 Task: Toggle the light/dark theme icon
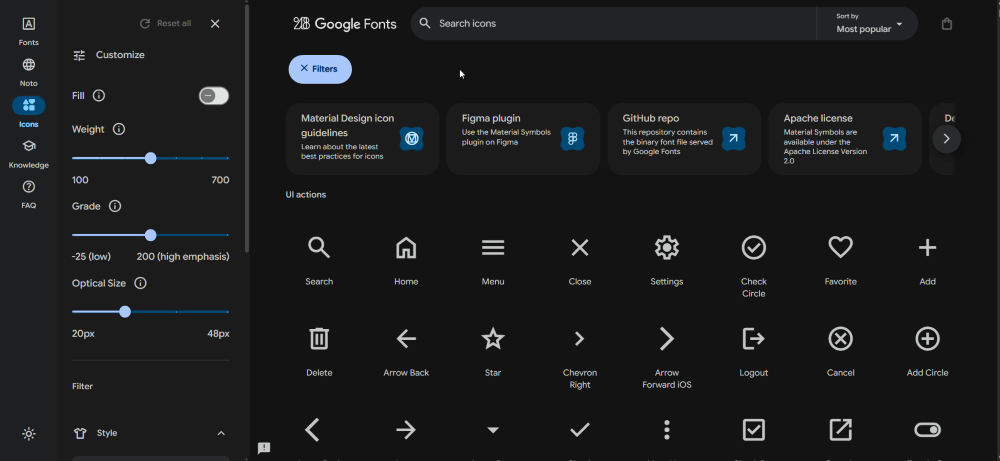click(x=29, y=434)
